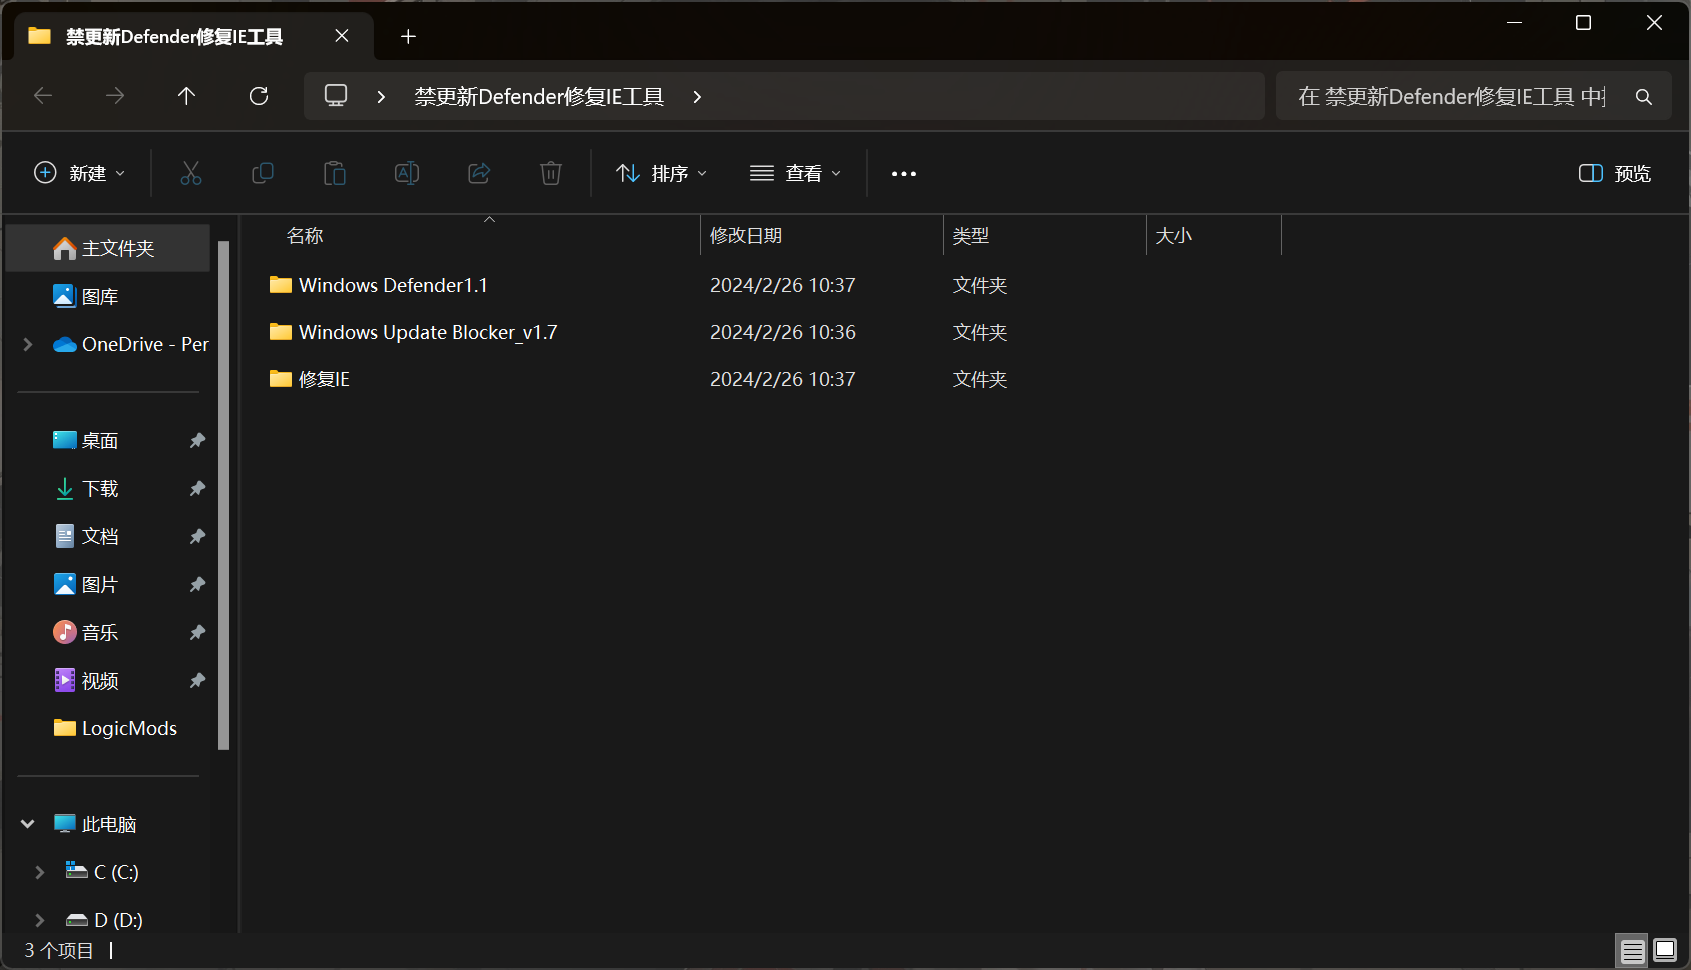Click the Paste clipboard icon
1691x970 pixels.
click(x=335, y=173)
